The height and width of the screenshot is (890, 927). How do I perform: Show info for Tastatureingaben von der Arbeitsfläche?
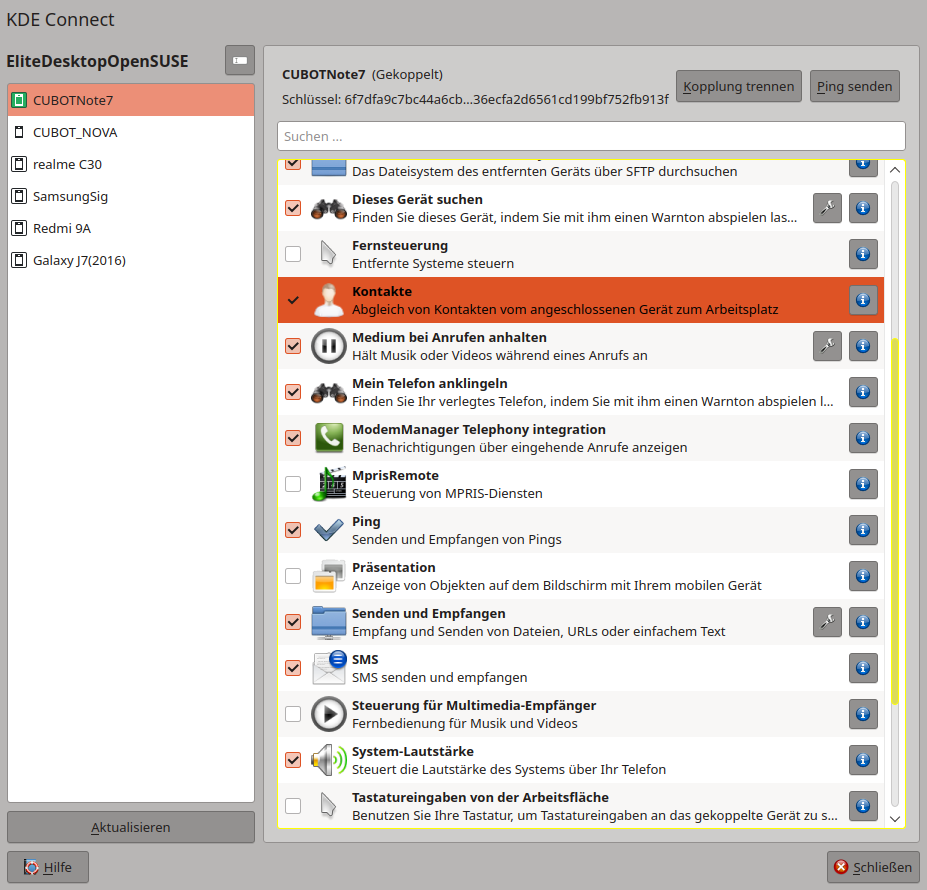(863, 806)
